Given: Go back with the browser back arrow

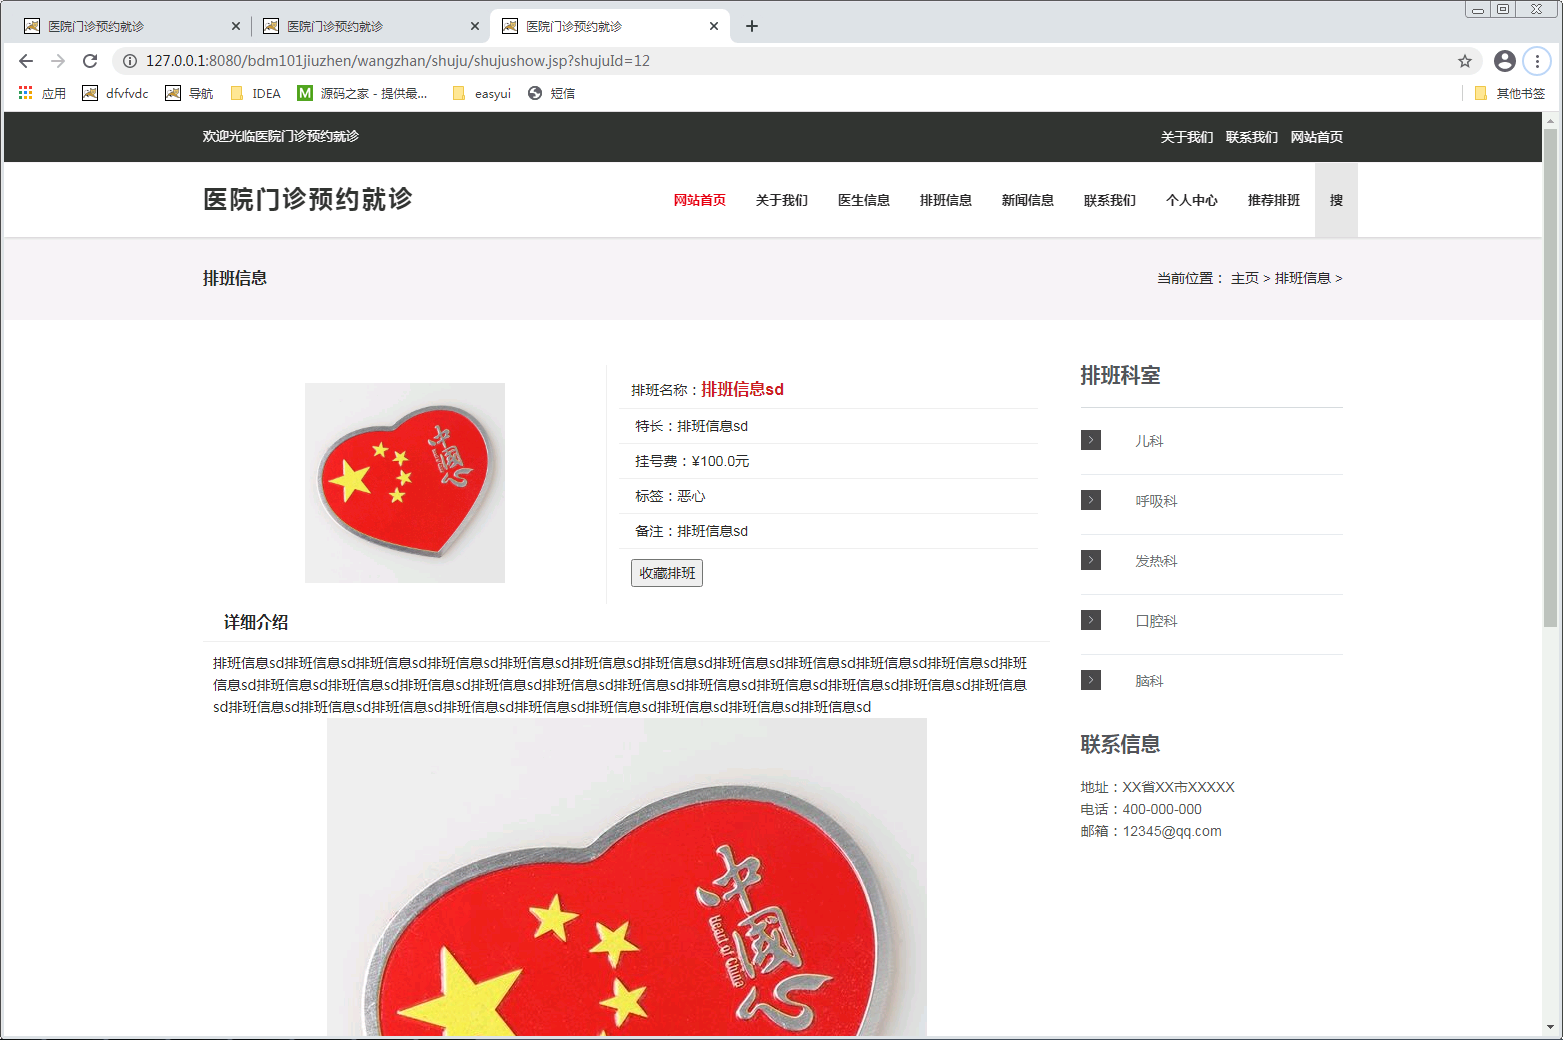Looking at the screenshot, I should tap(26, 61).
